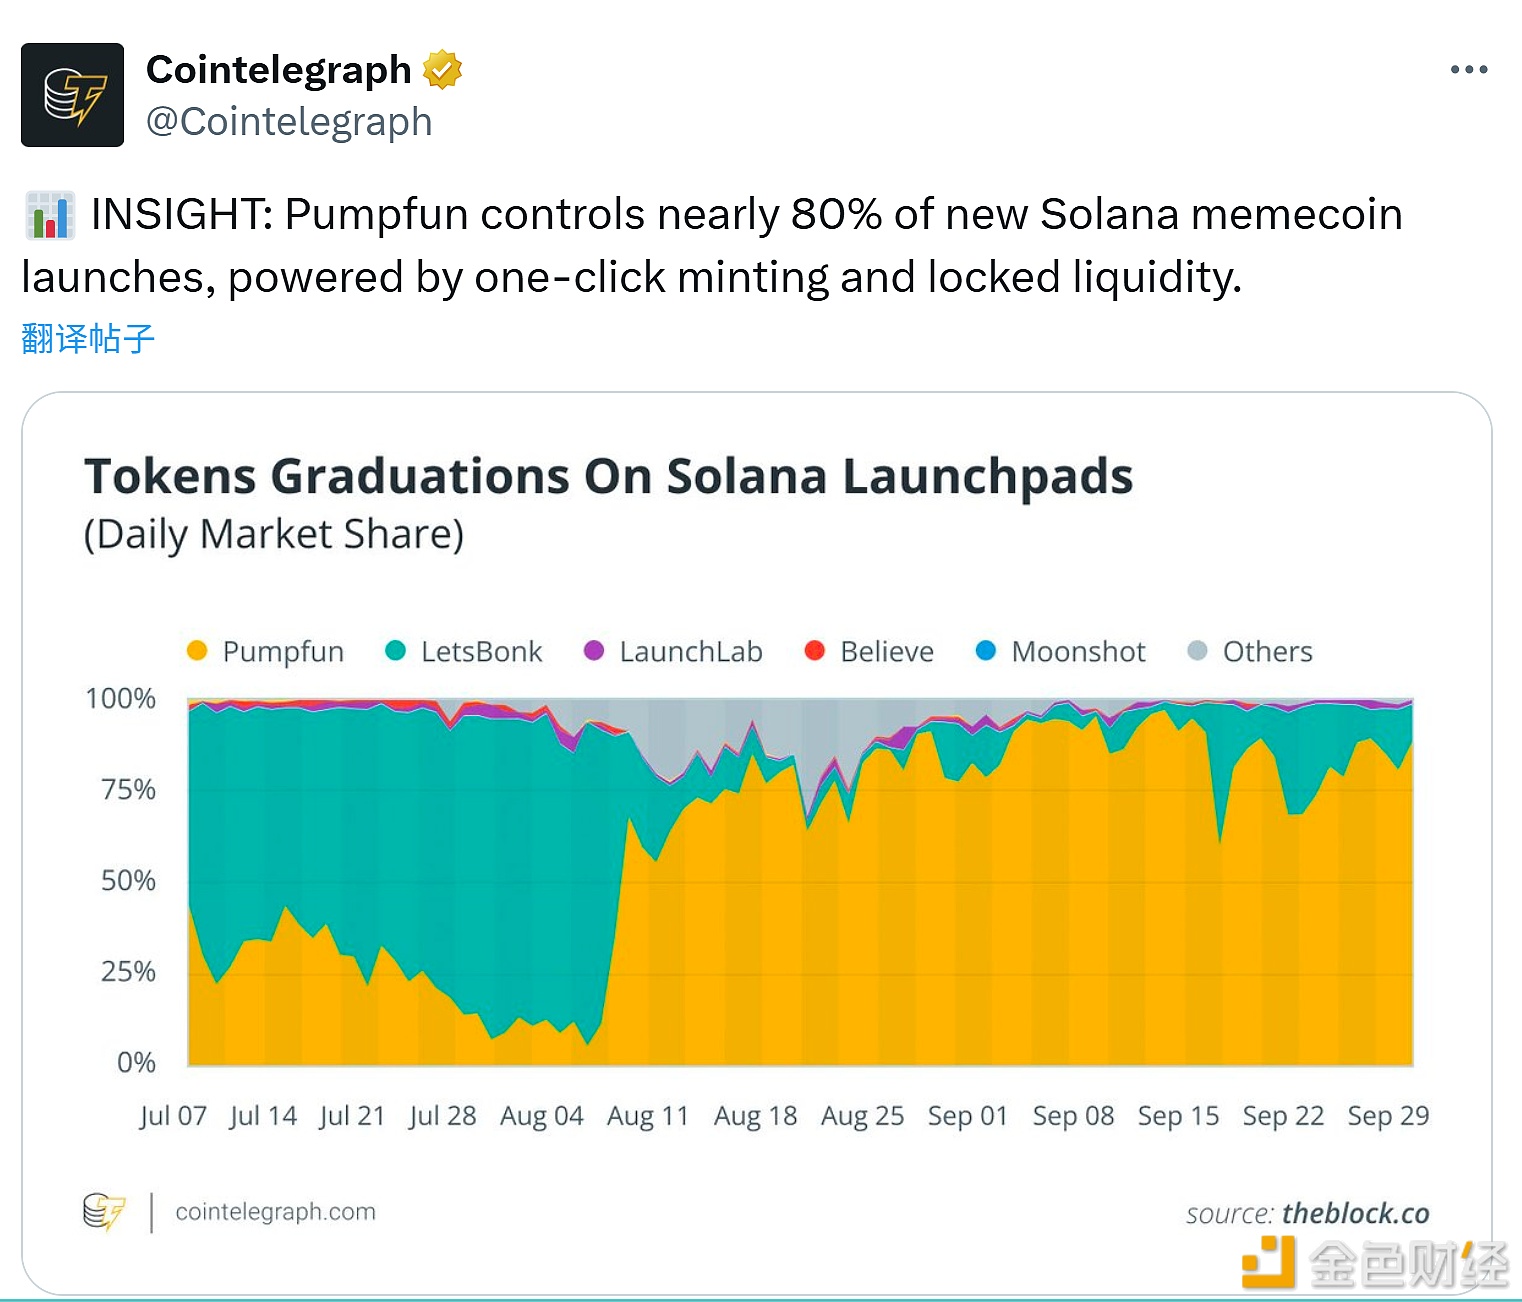The image size is (1522, 1302).
Task: Toggle the LaunchLab legend dot
Action: [594, 651]
